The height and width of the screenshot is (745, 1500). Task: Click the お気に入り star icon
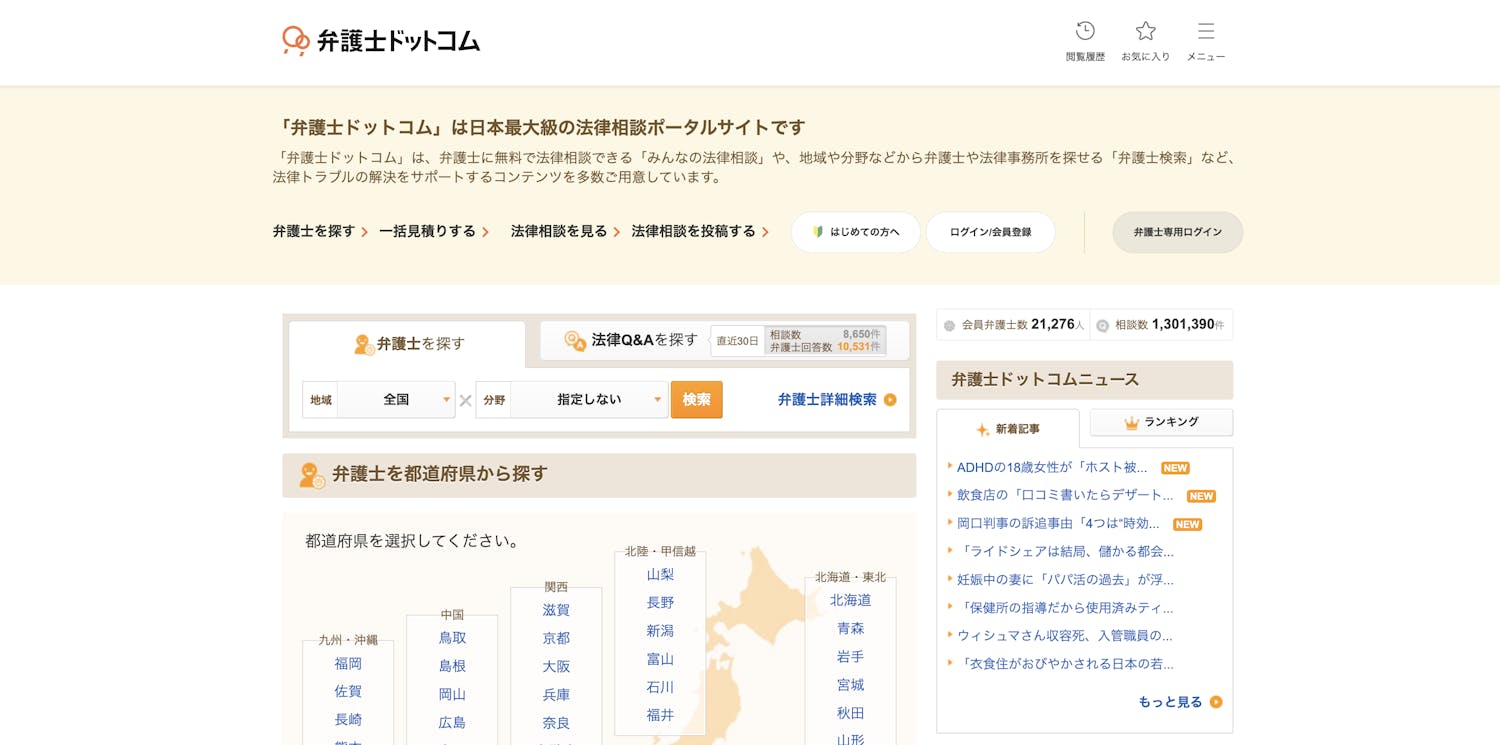point(1145,32)
